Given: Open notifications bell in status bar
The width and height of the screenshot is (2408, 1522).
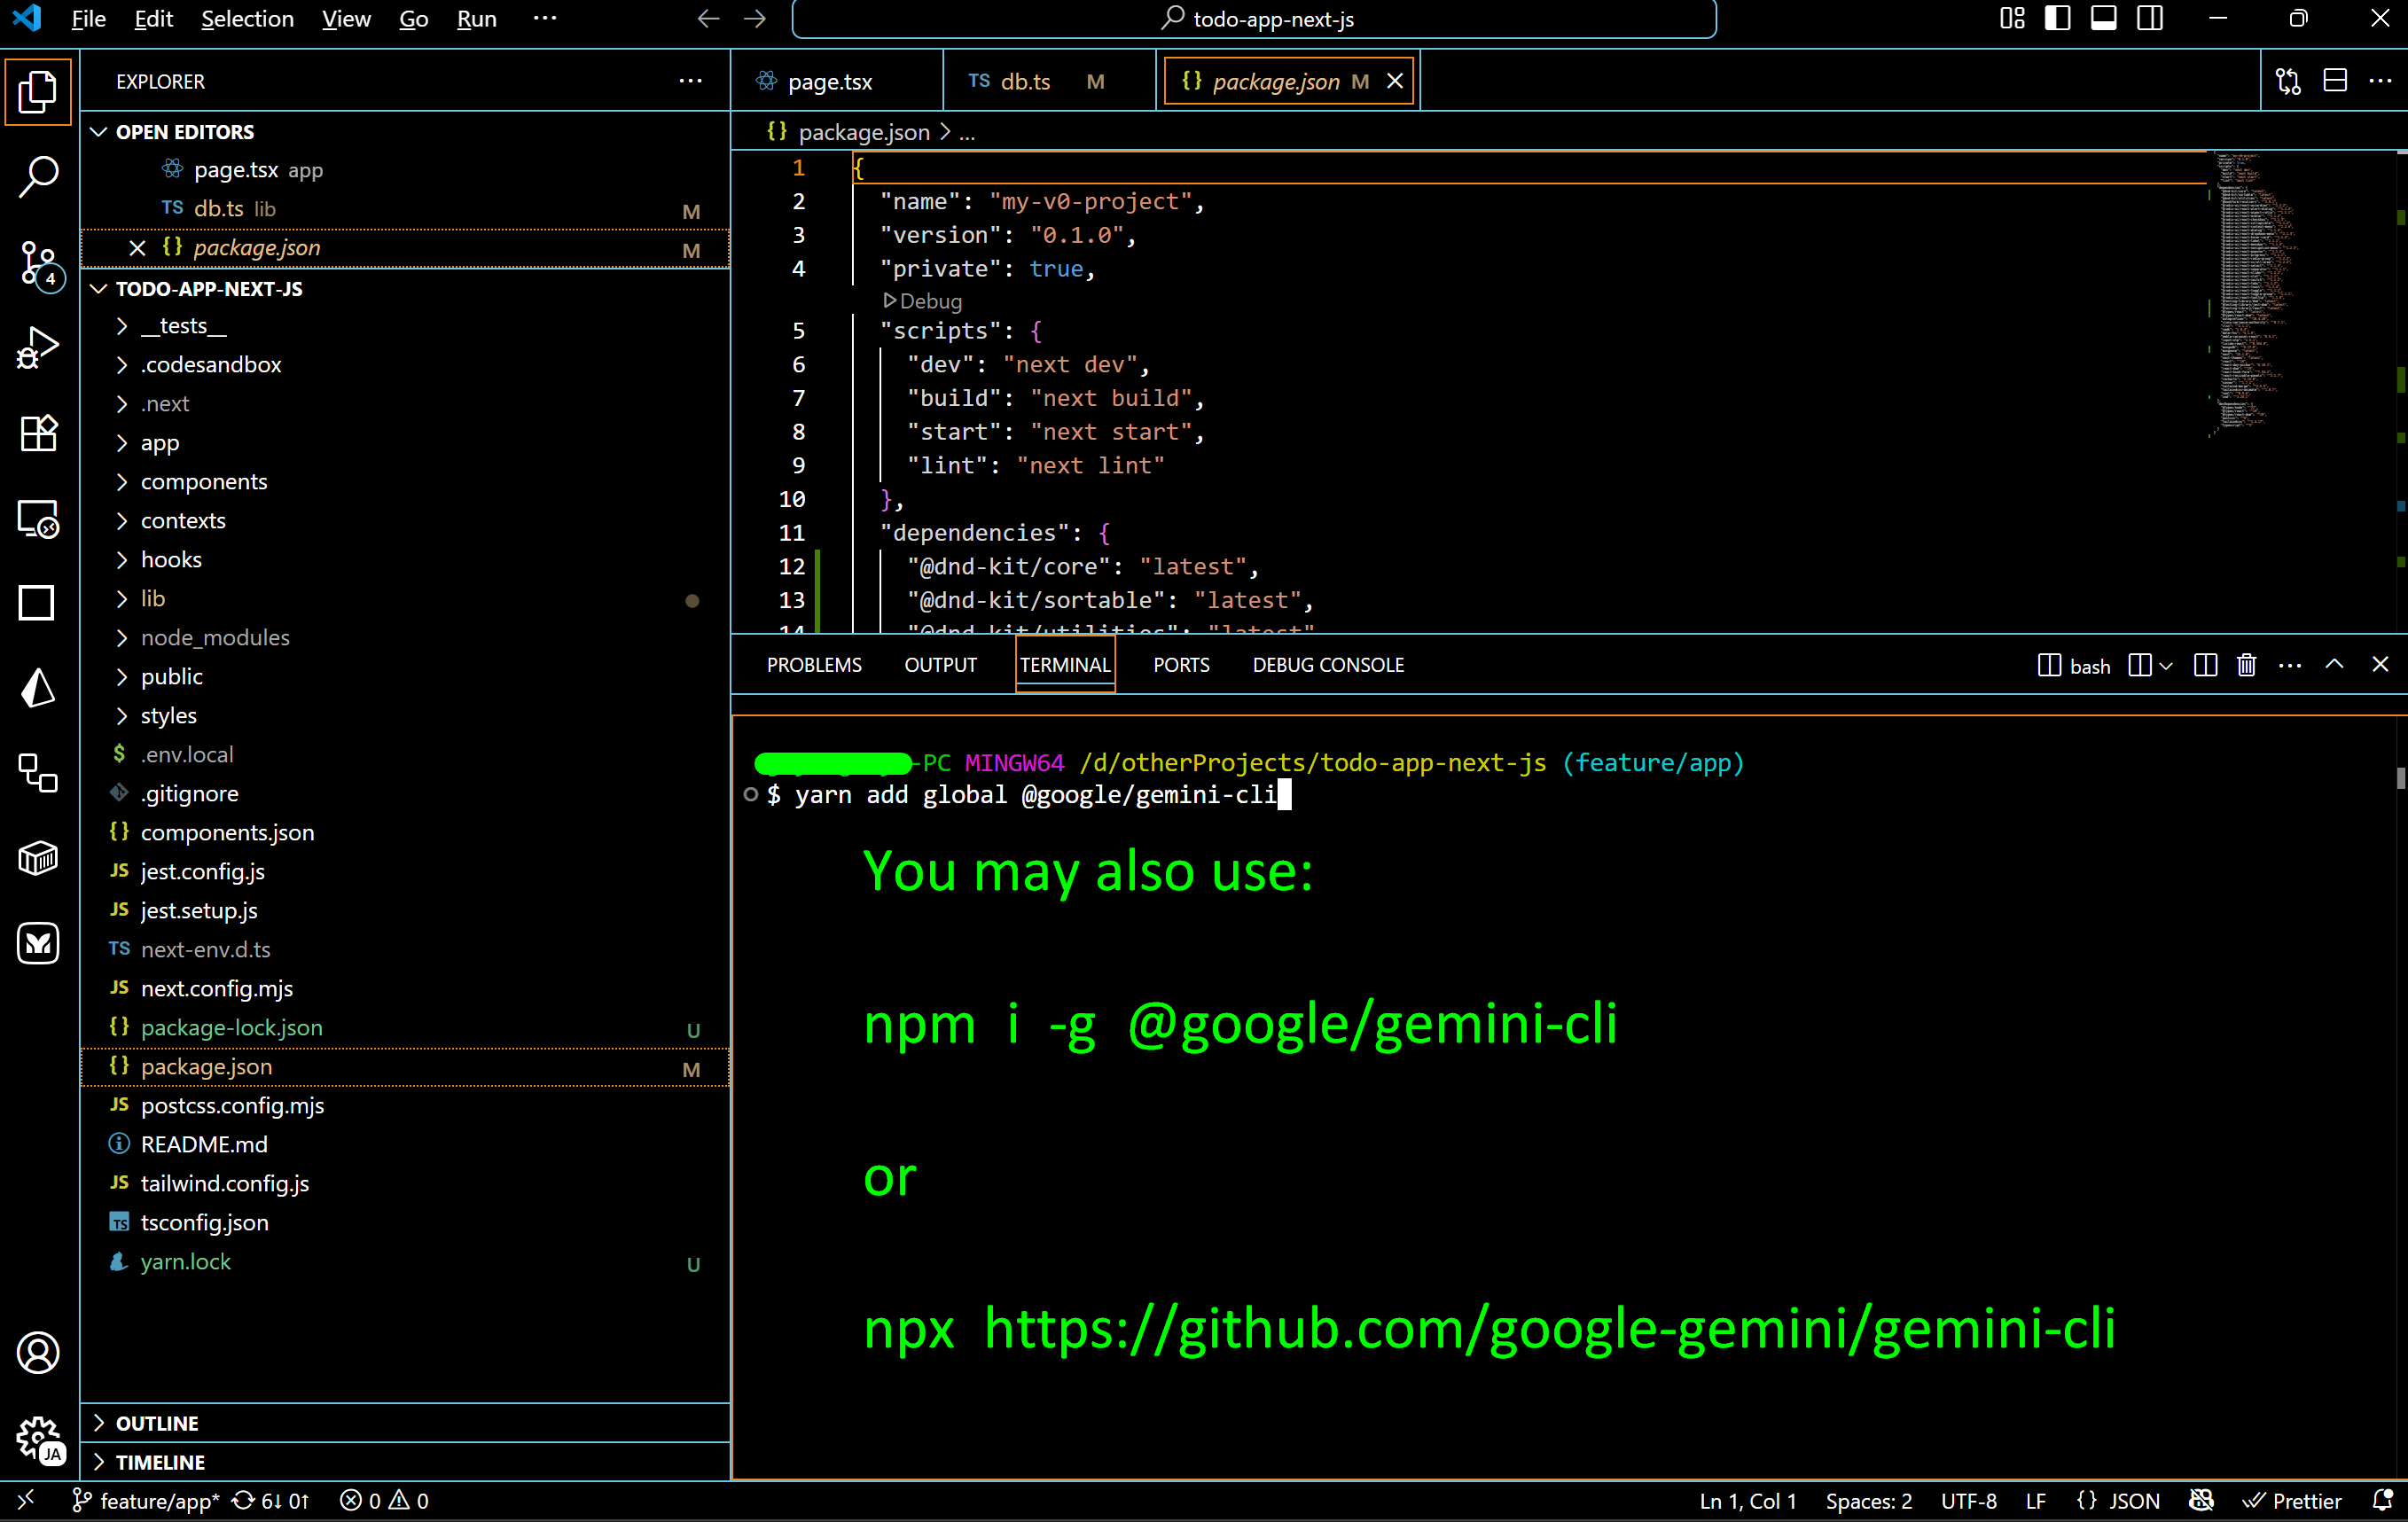Looking at the screenshot, I should click(x=2382, y=1500).
